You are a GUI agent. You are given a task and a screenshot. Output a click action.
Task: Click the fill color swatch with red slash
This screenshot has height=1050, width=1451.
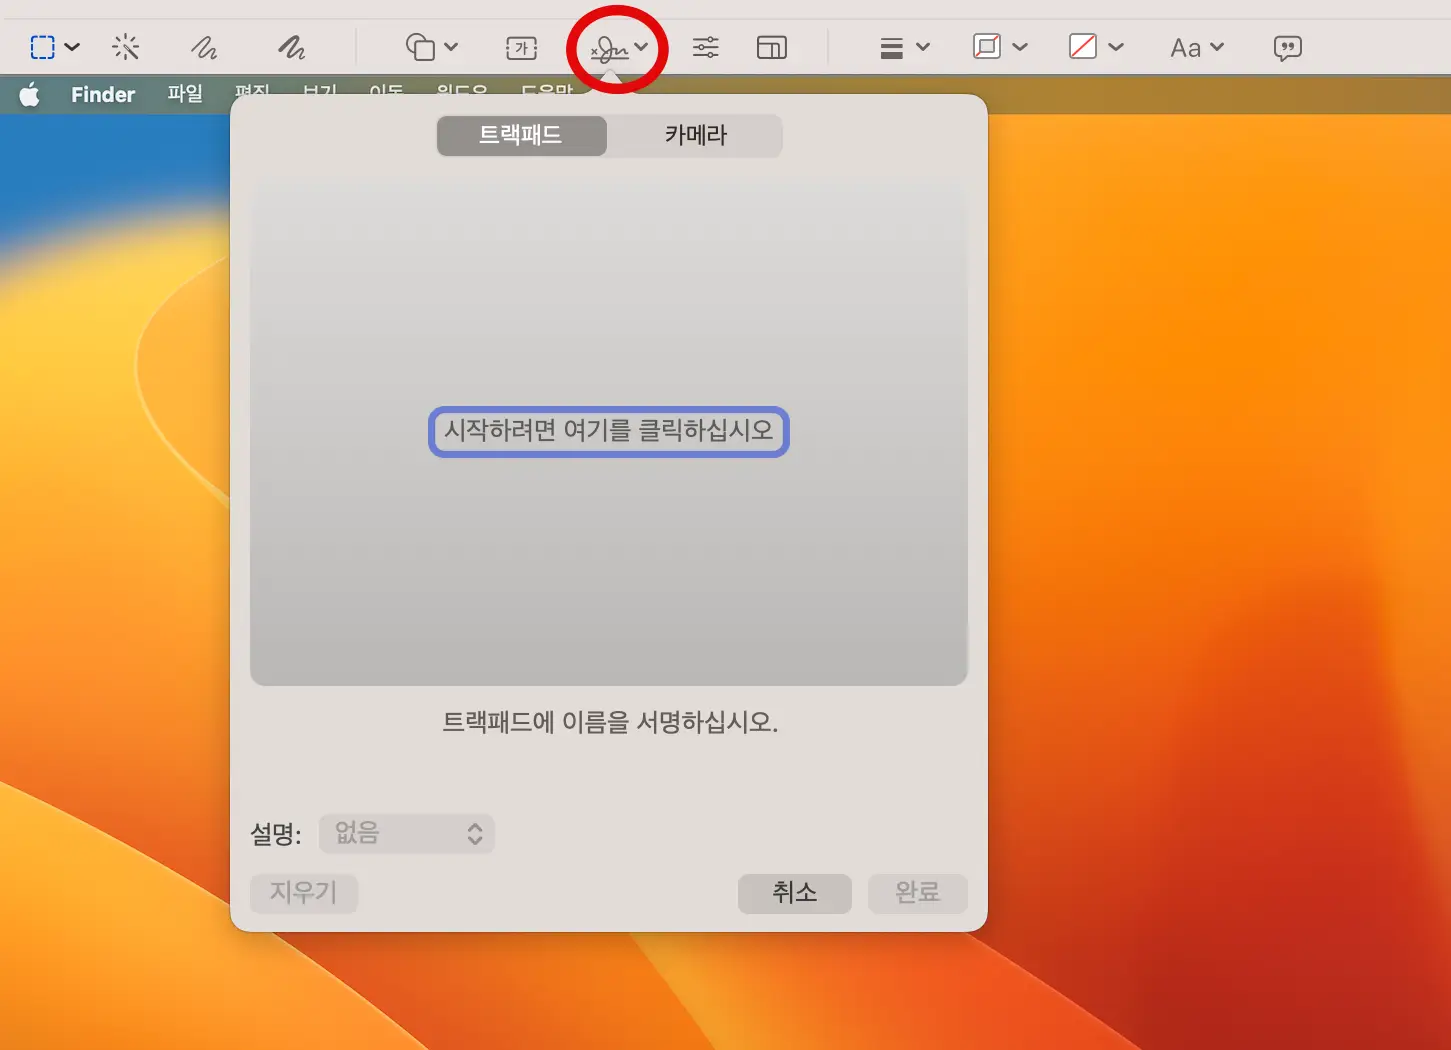[1083, 47]
